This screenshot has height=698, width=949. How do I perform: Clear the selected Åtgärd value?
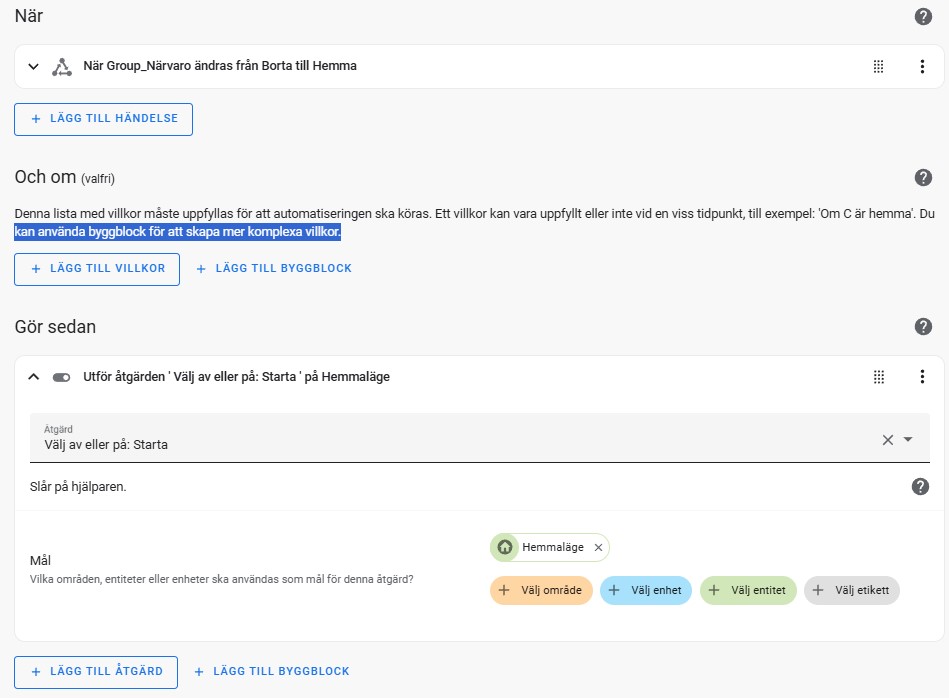[x=887, y=440]
